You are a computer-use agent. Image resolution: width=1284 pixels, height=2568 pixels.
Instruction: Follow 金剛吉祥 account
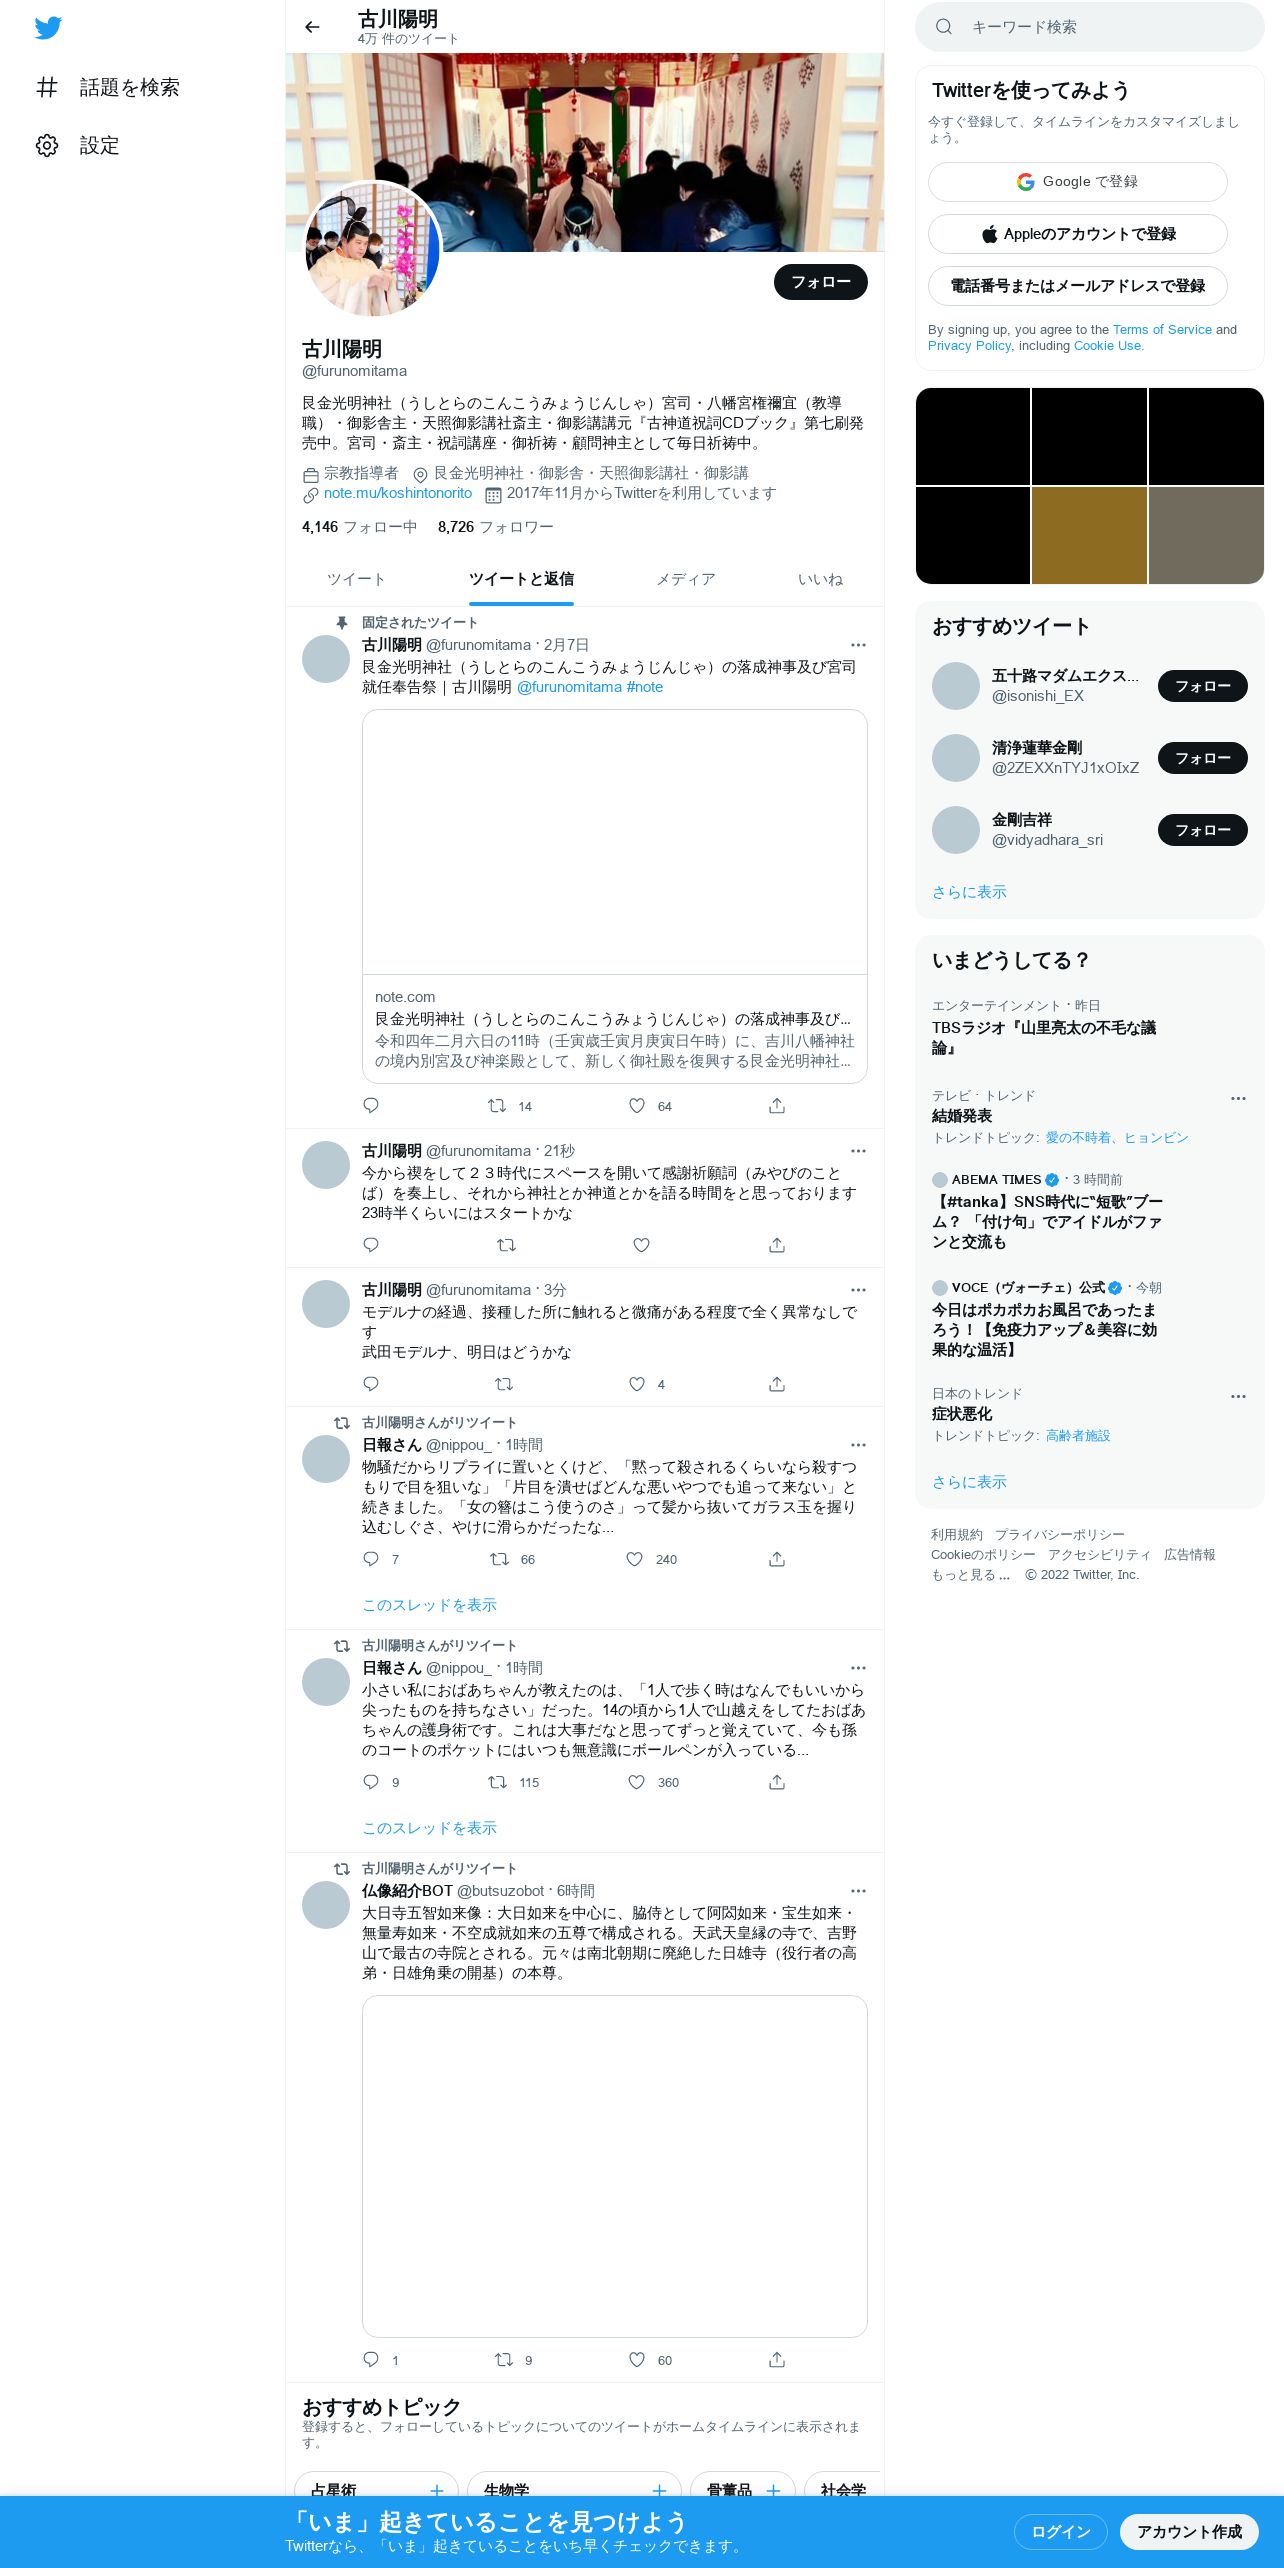[x=1202, y=830]
